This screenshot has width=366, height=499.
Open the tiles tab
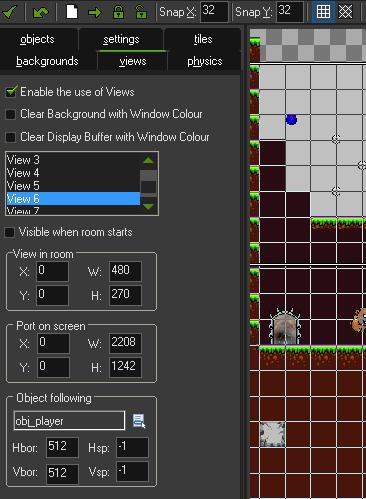[x=203, y=39]
